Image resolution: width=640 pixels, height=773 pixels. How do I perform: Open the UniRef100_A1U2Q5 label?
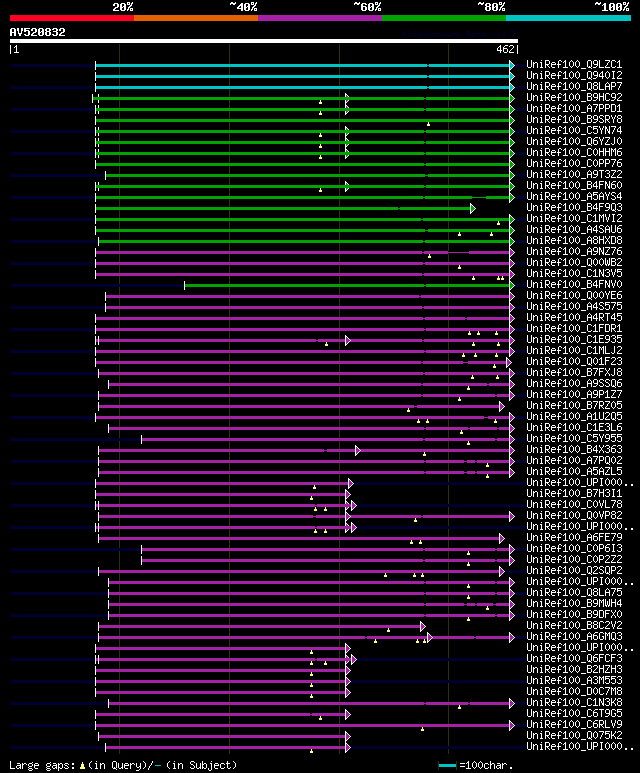tap(574, 417)
